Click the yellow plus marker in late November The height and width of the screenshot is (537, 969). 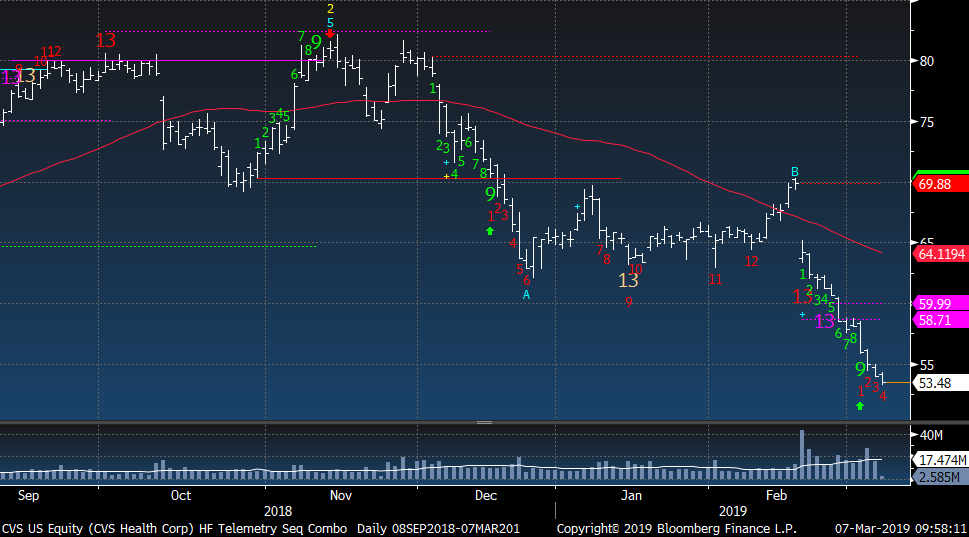click(x=446, y=177)
